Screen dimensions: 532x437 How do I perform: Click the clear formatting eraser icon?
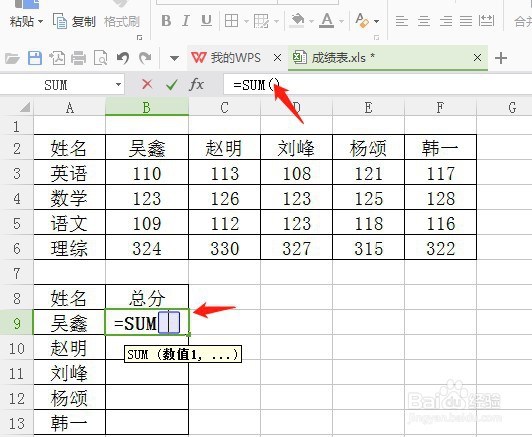click(362, 20)
